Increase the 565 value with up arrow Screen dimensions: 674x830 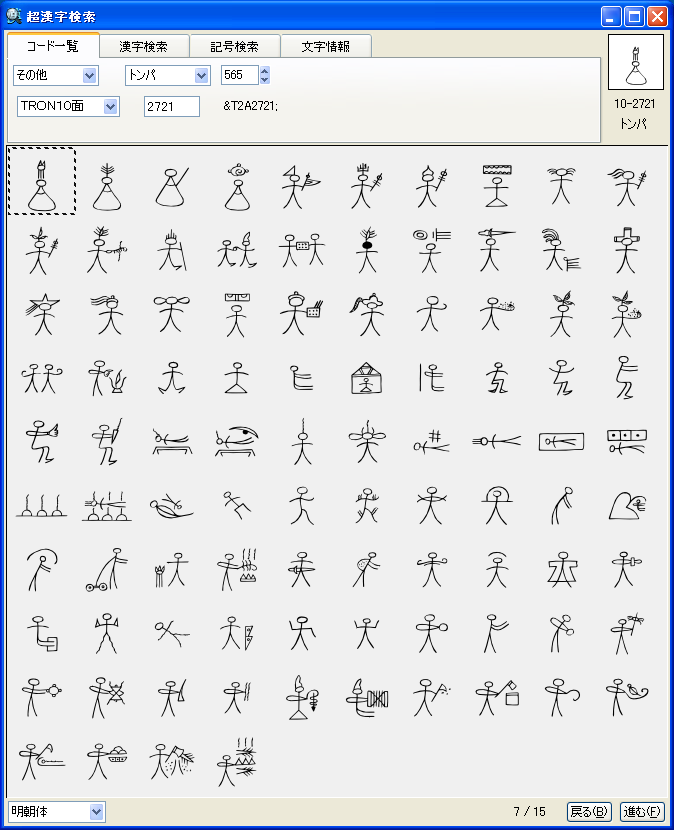coord(264,70)
